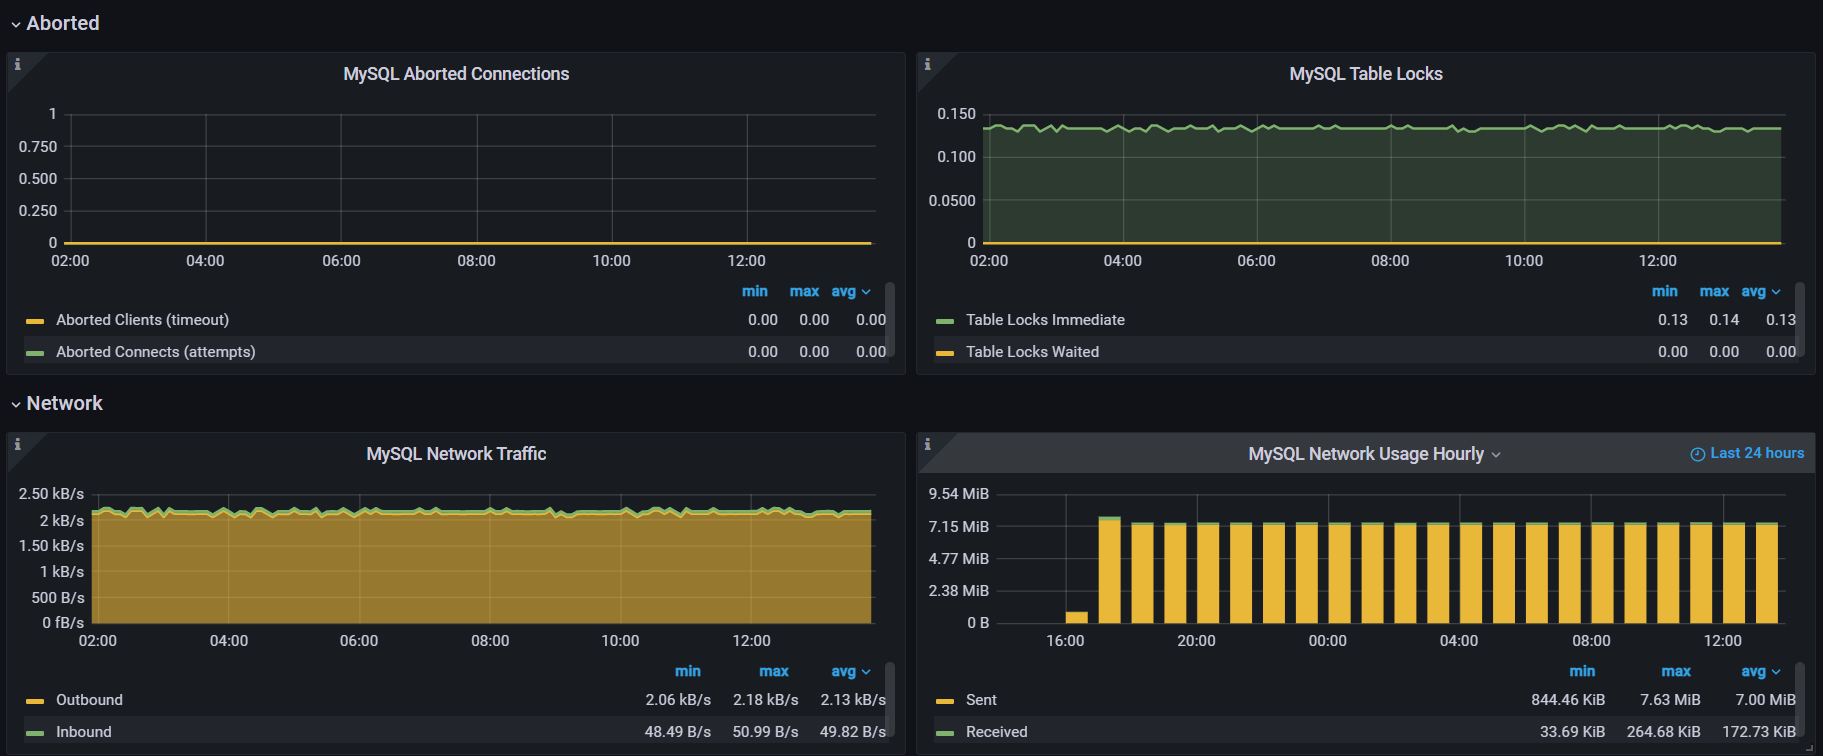Click legend scrollbar in Aborted Connections panel
This screenshot has height=756, width=1823.
890,318
